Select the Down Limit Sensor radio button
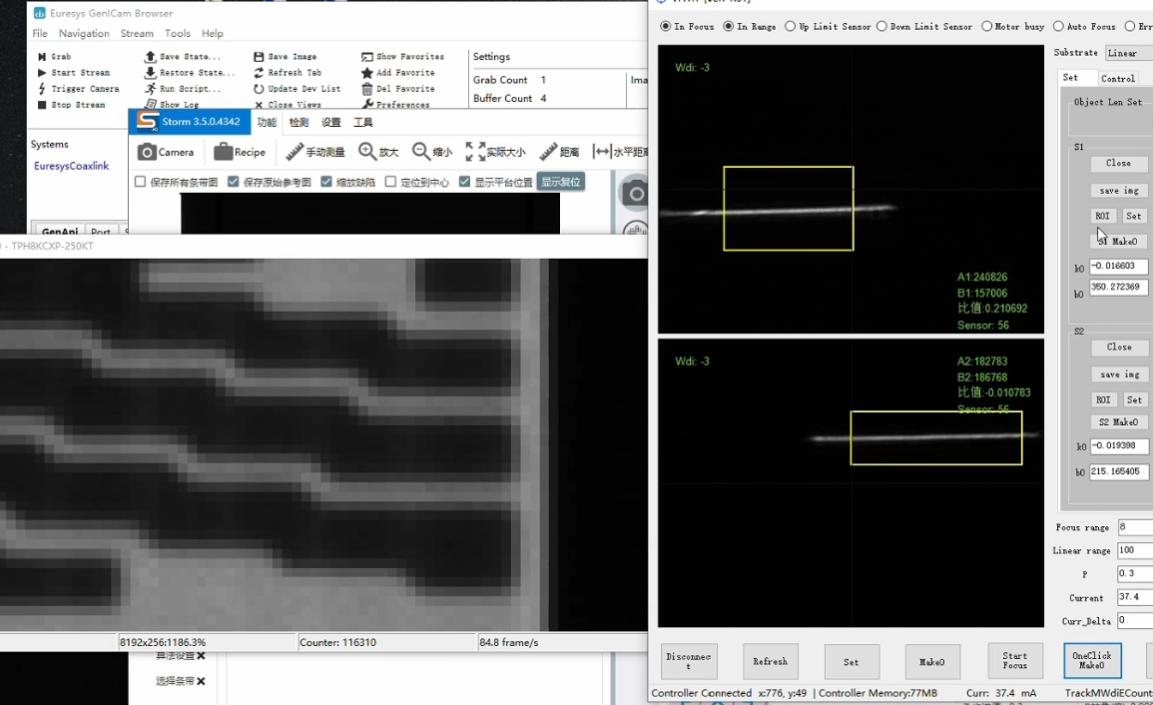 click(881, 26)
